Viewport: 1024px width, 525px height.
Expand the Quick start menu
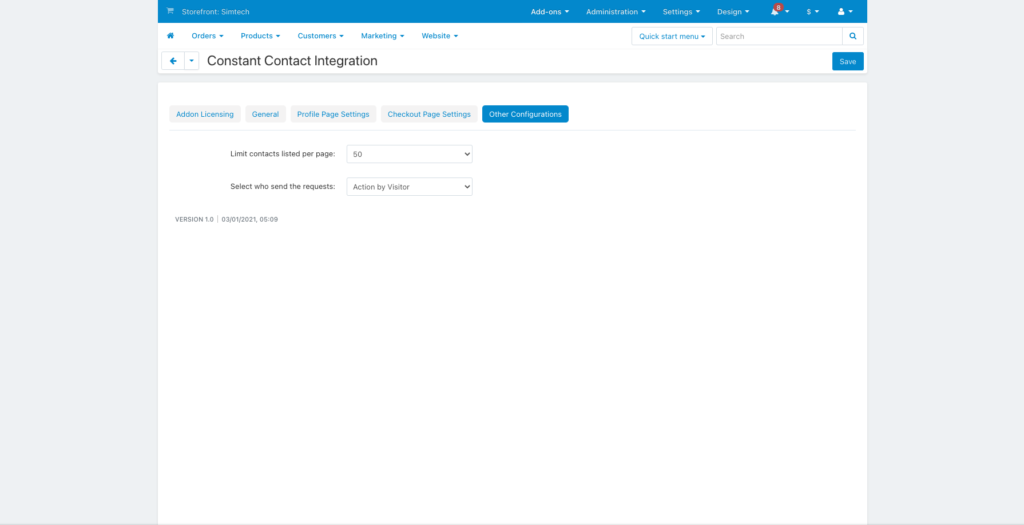[672, 36]
